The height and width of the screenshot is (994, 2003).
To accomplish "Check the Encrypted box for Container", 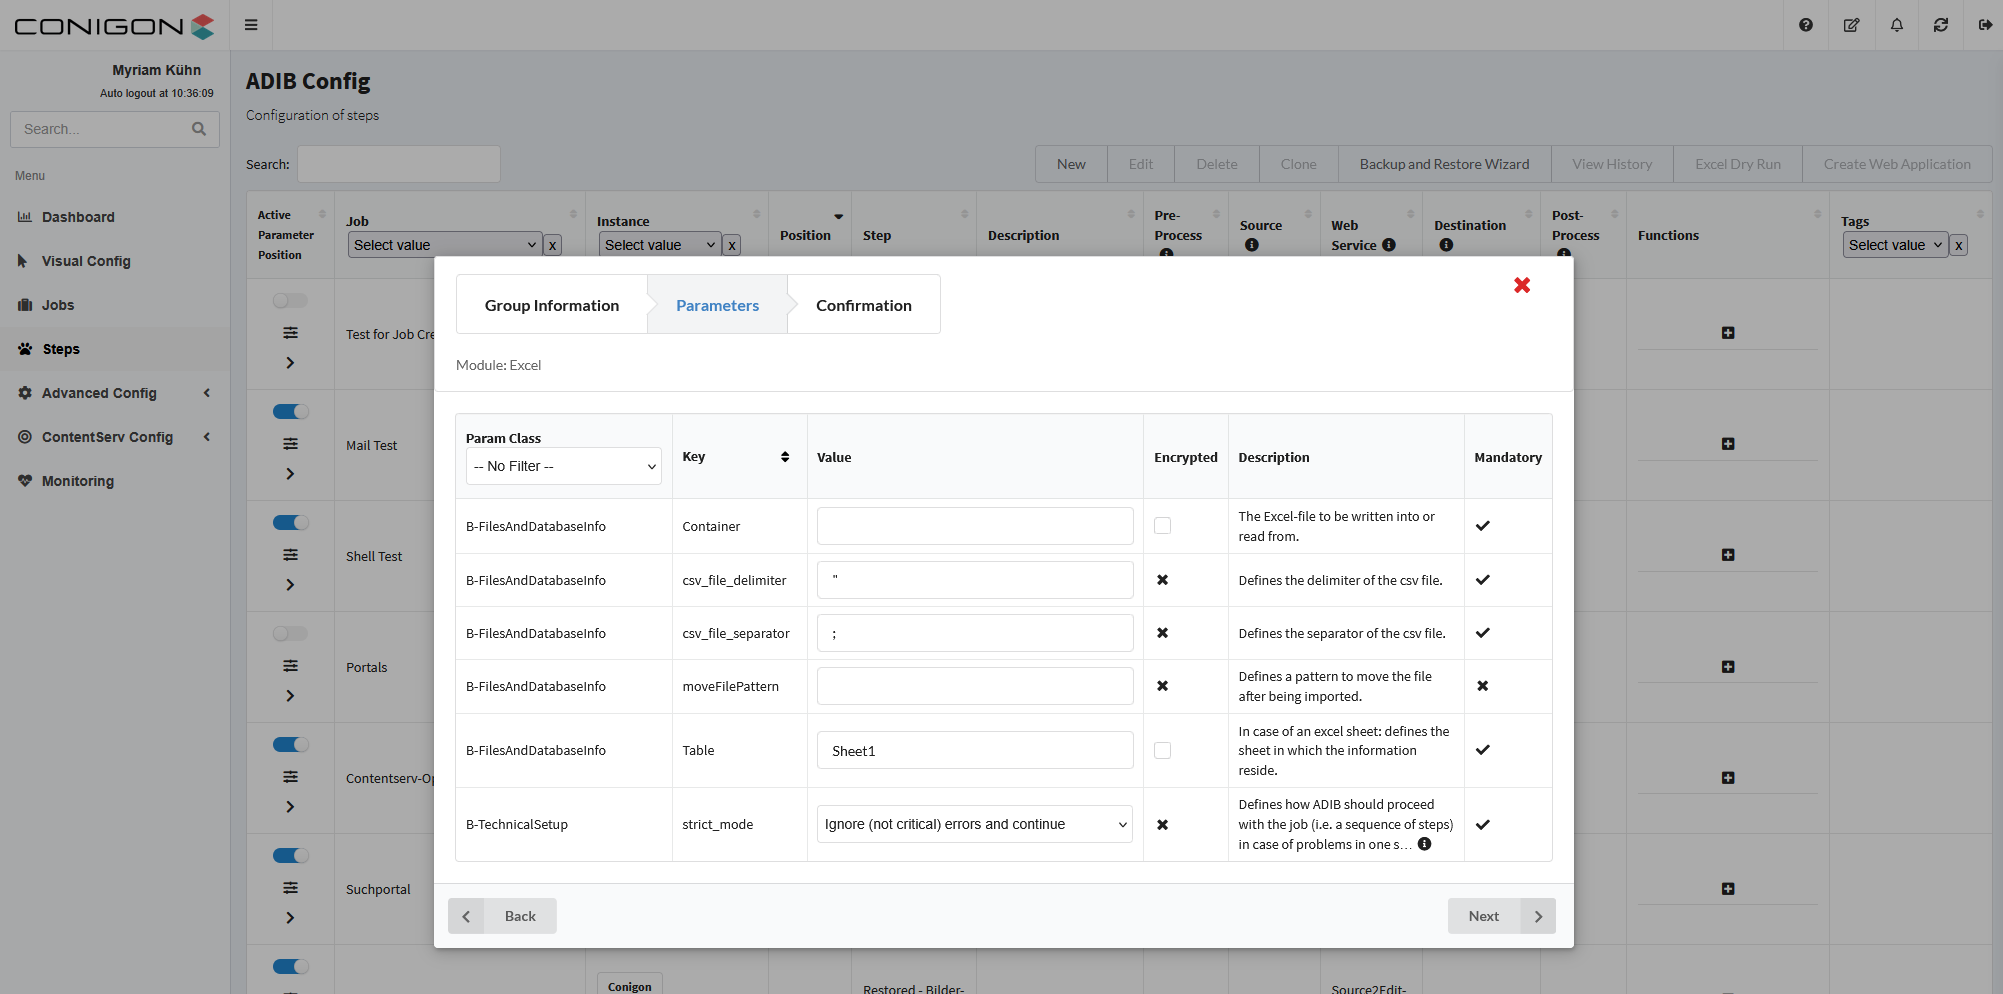I will coord(1162,526).
